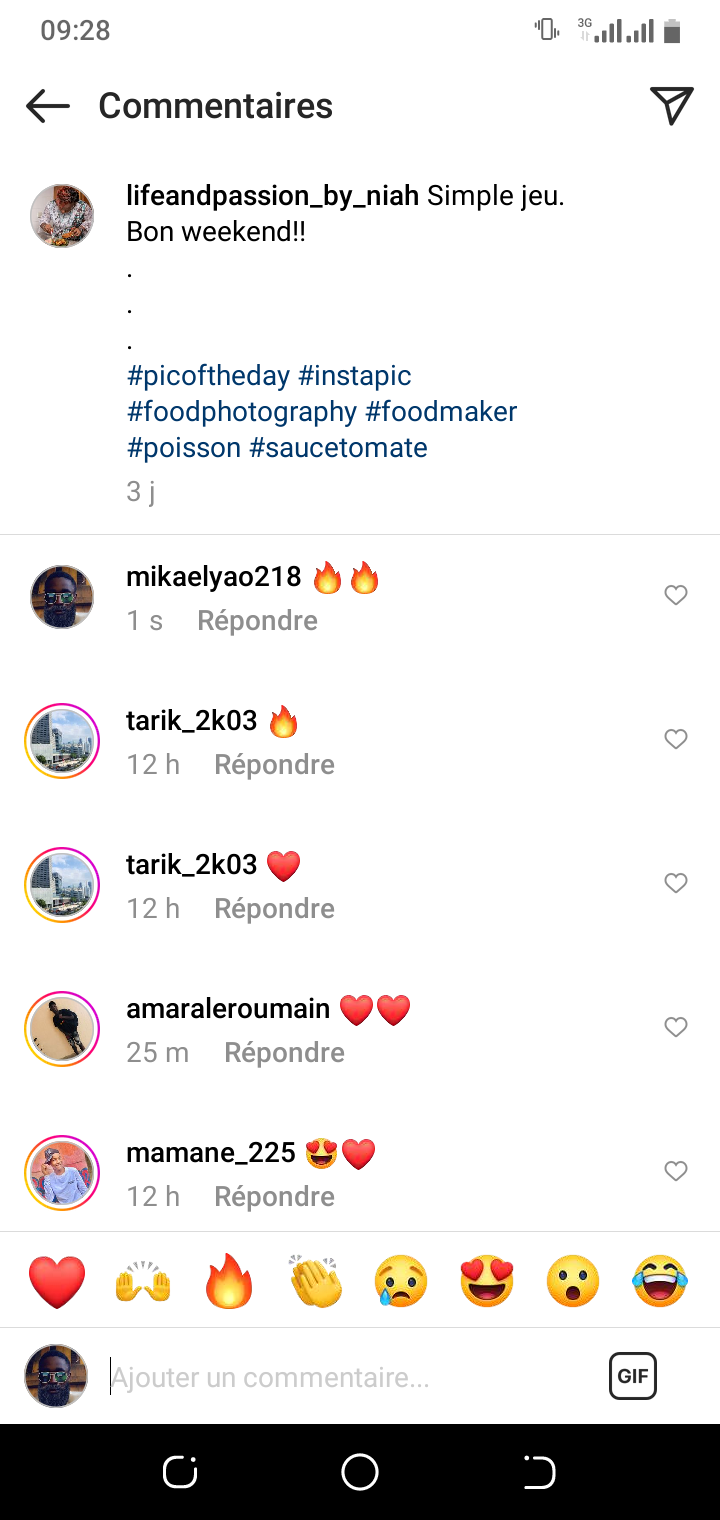This screenshot has height=1520, width=720.
Task: Add the clapping hands emoji reaction
Action: pos(316,1281)
